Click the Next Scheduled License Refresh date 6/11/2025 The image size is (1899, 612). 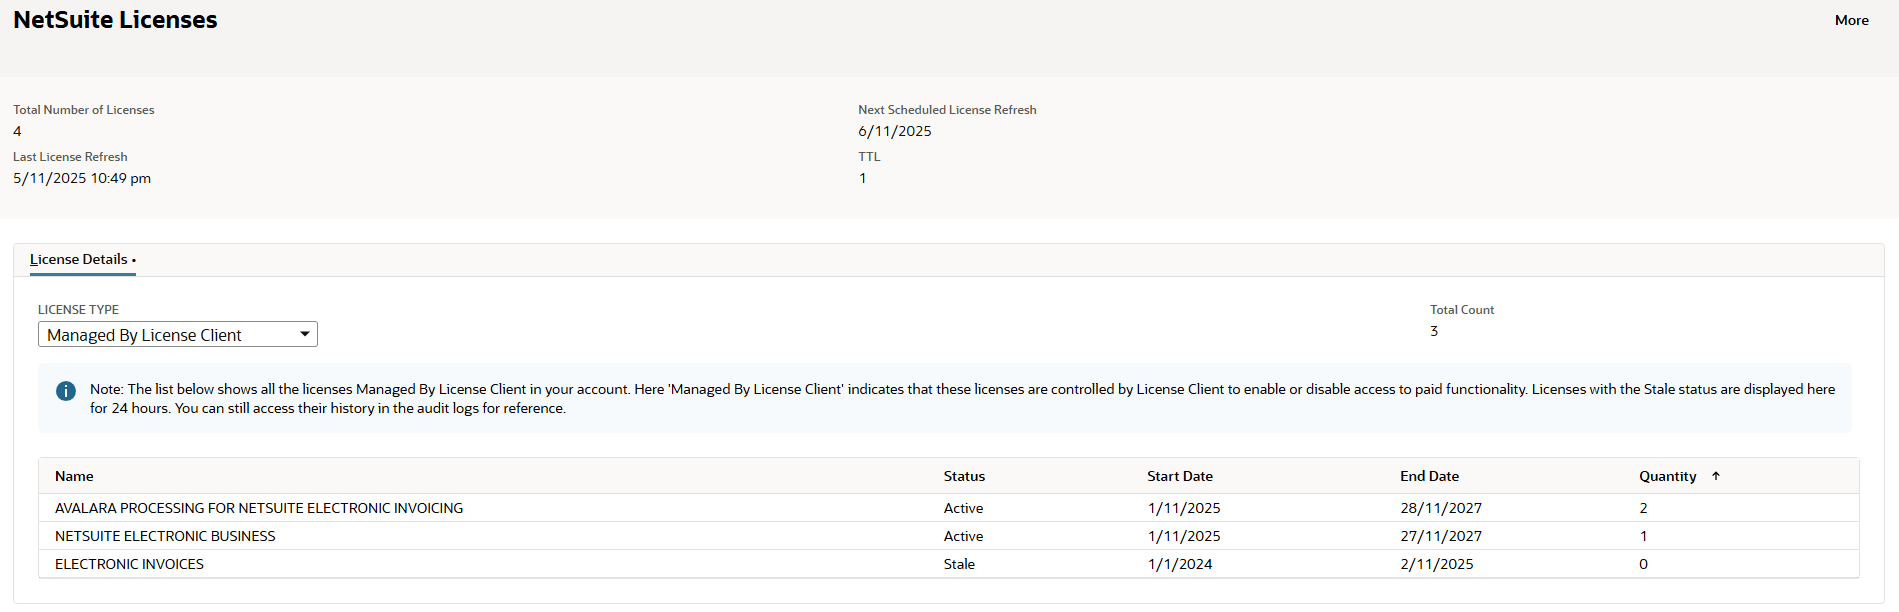coord(895,131)
